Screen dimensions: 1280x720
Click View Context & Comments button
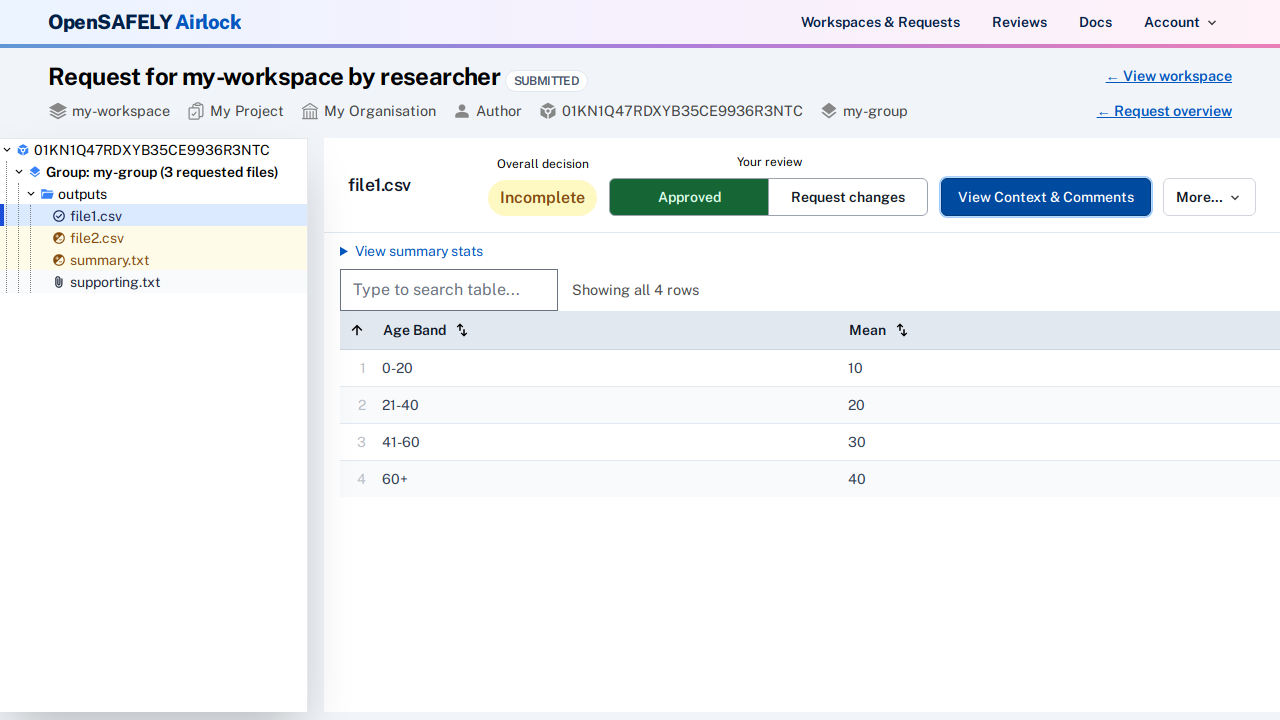[1046, 197]
